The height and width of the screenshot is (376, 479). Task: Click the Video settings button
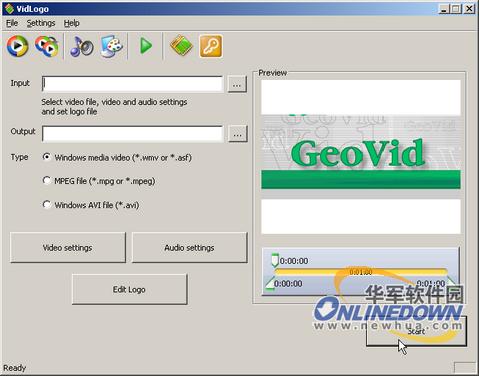point(68,248)
